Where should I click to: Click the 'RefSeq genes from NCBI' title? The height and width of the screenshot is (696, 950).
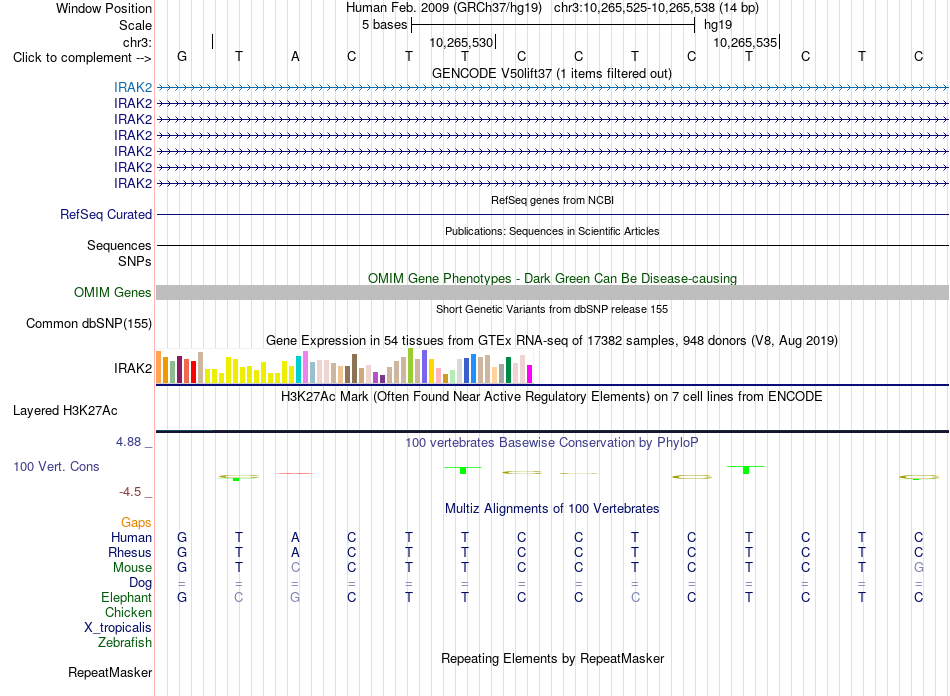coord(553,200)
